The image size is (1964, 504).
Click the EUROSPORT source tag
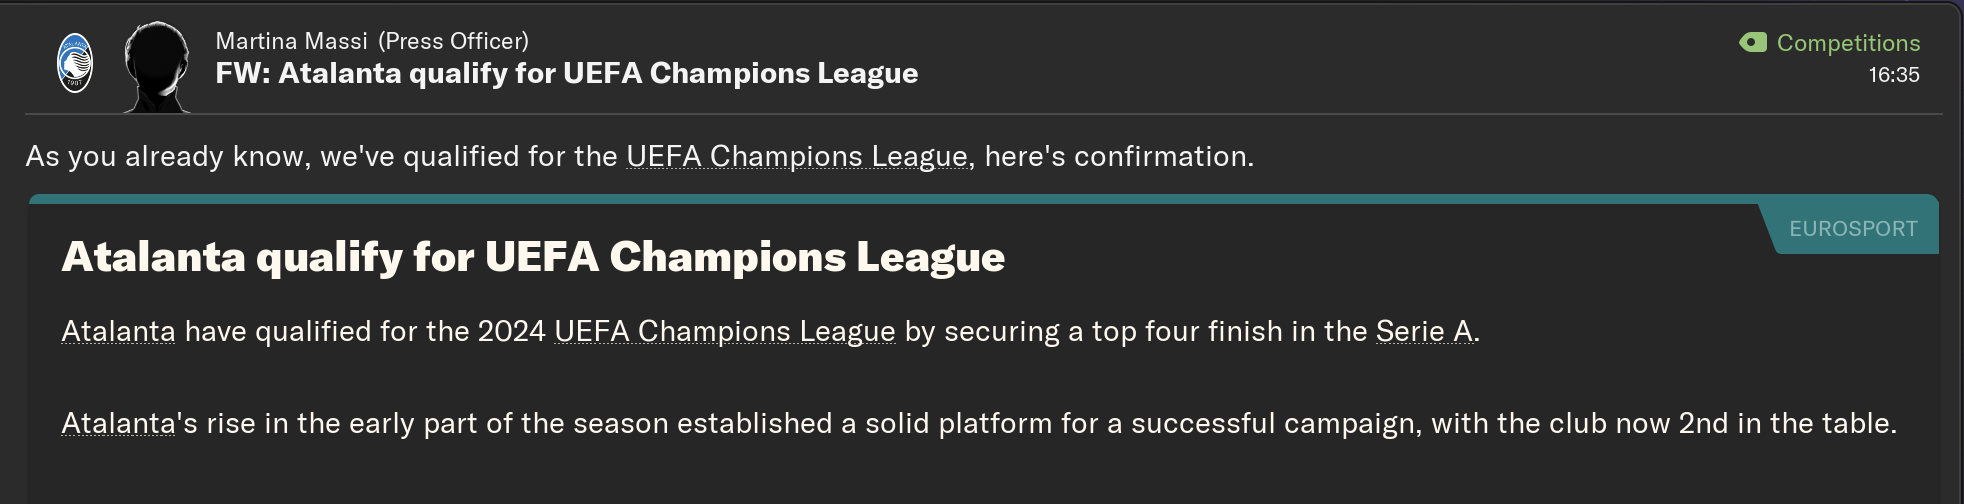click(x=1853, y=229)
